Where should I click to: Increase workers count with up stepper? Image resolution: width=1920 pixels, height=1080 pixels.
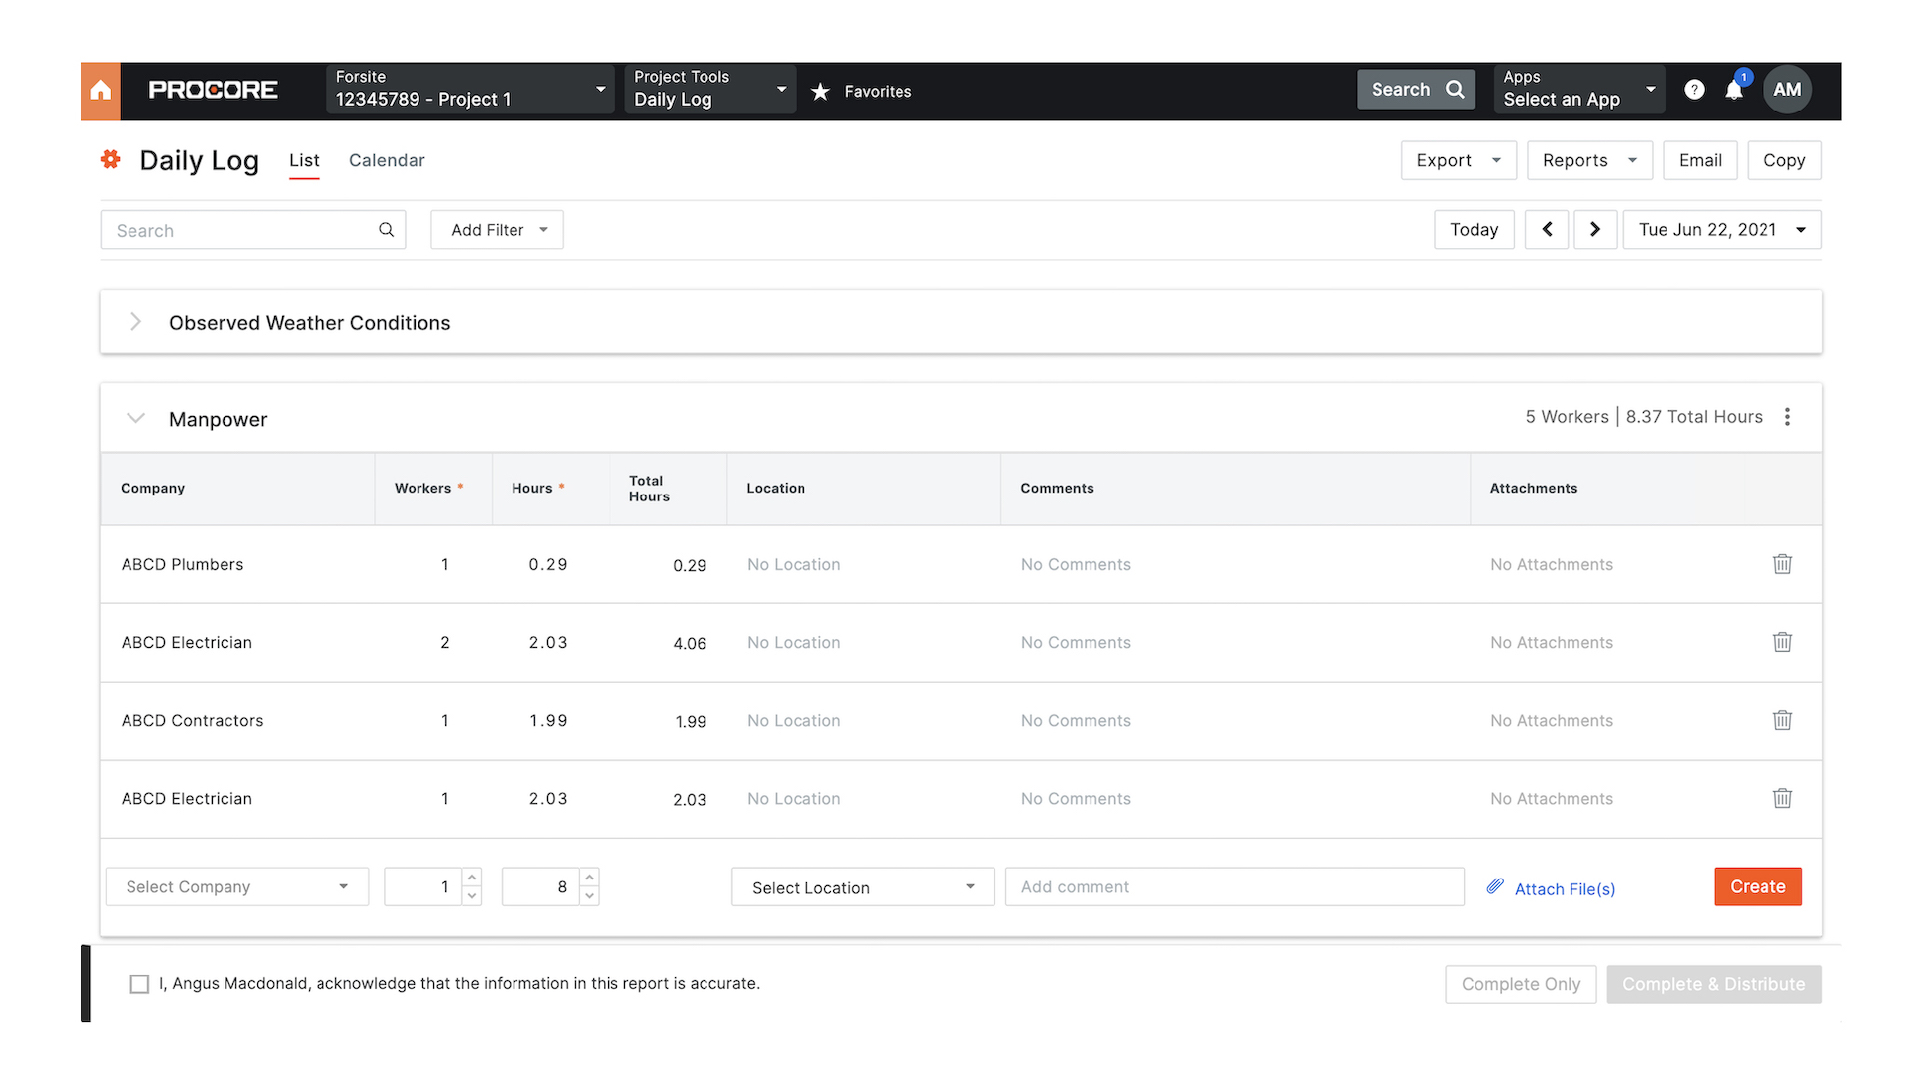472,877
